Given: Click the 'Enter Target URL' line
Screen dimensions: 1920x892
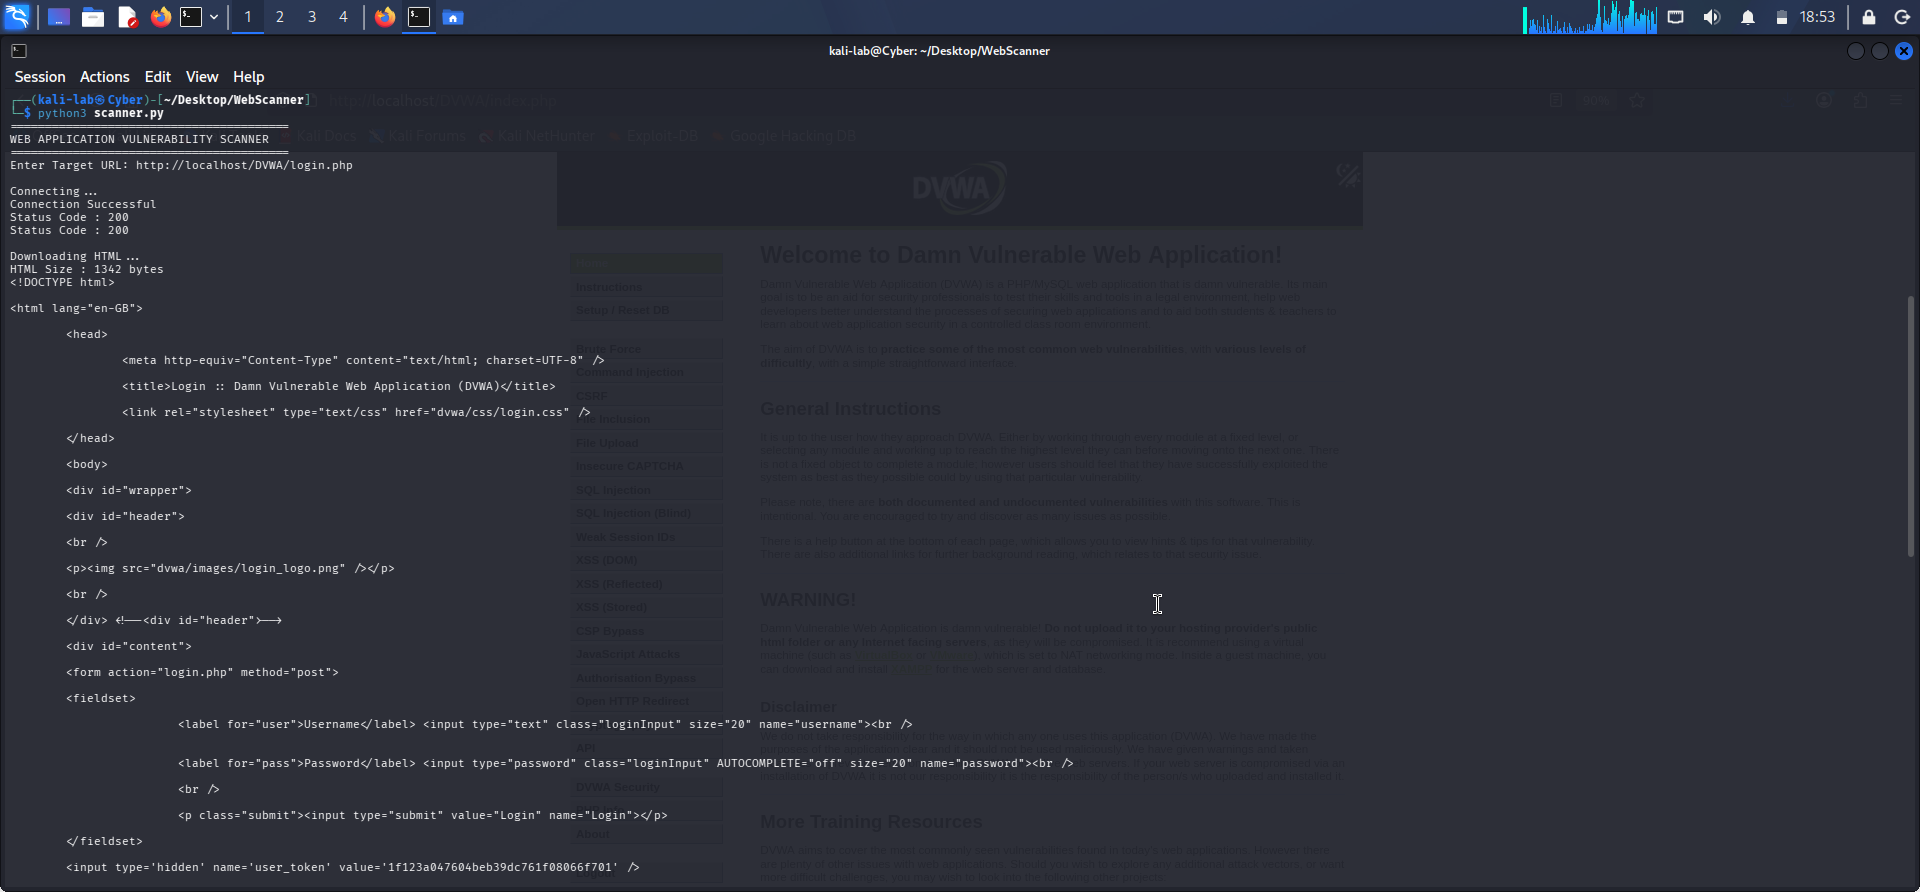Looking at the screenshot, I should 181,165.
